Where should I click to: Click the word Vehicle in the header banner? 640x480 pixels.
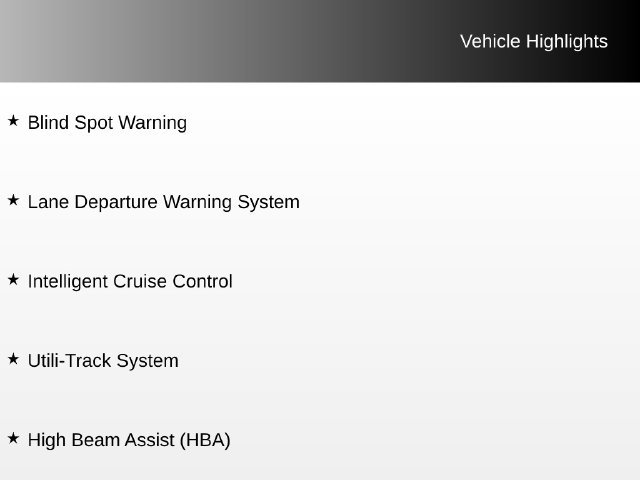pyautogui.click(x=490, y=42)
